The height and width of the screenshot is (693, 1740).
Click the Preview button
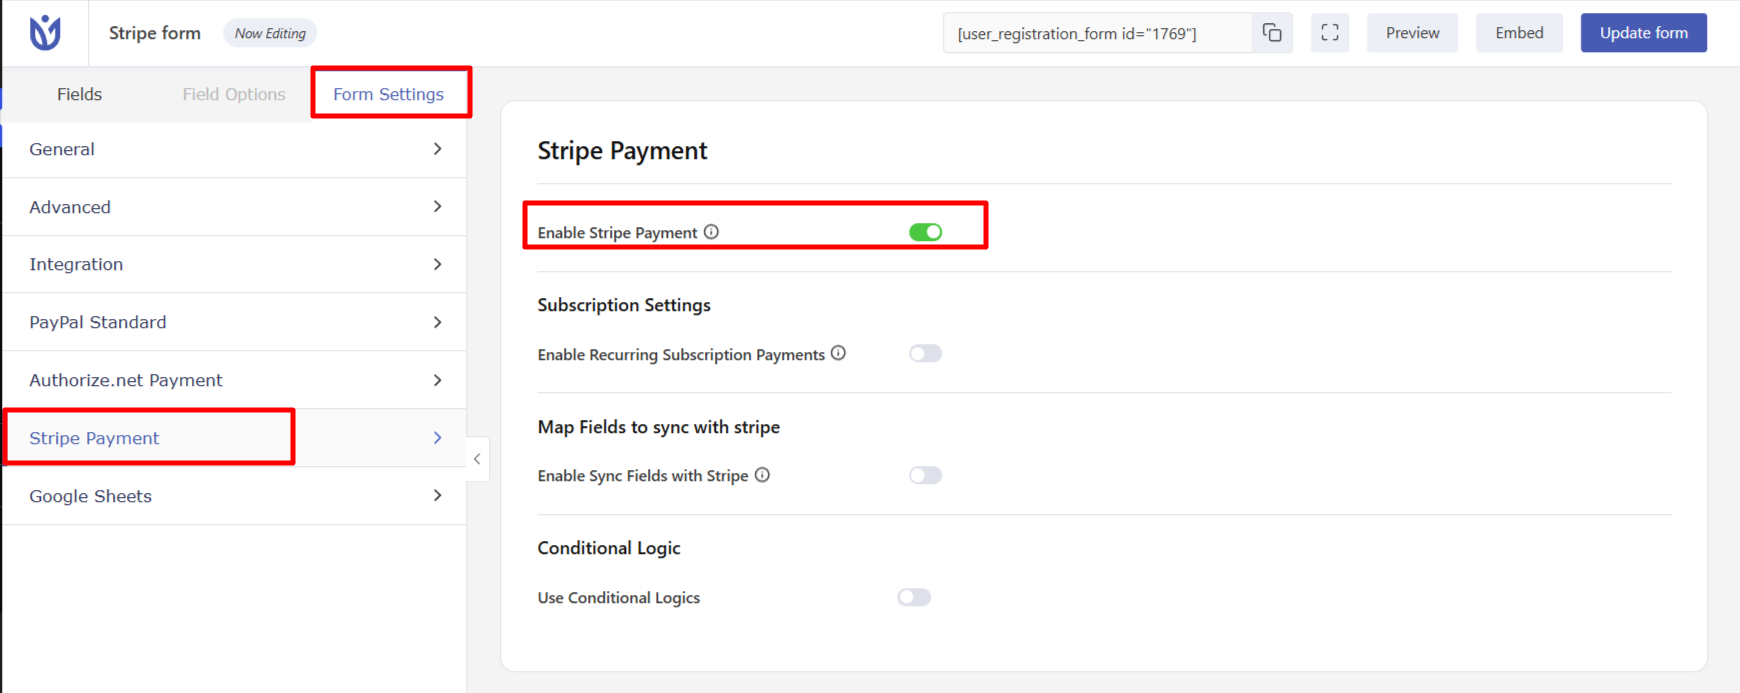(x=1412, y=33)
